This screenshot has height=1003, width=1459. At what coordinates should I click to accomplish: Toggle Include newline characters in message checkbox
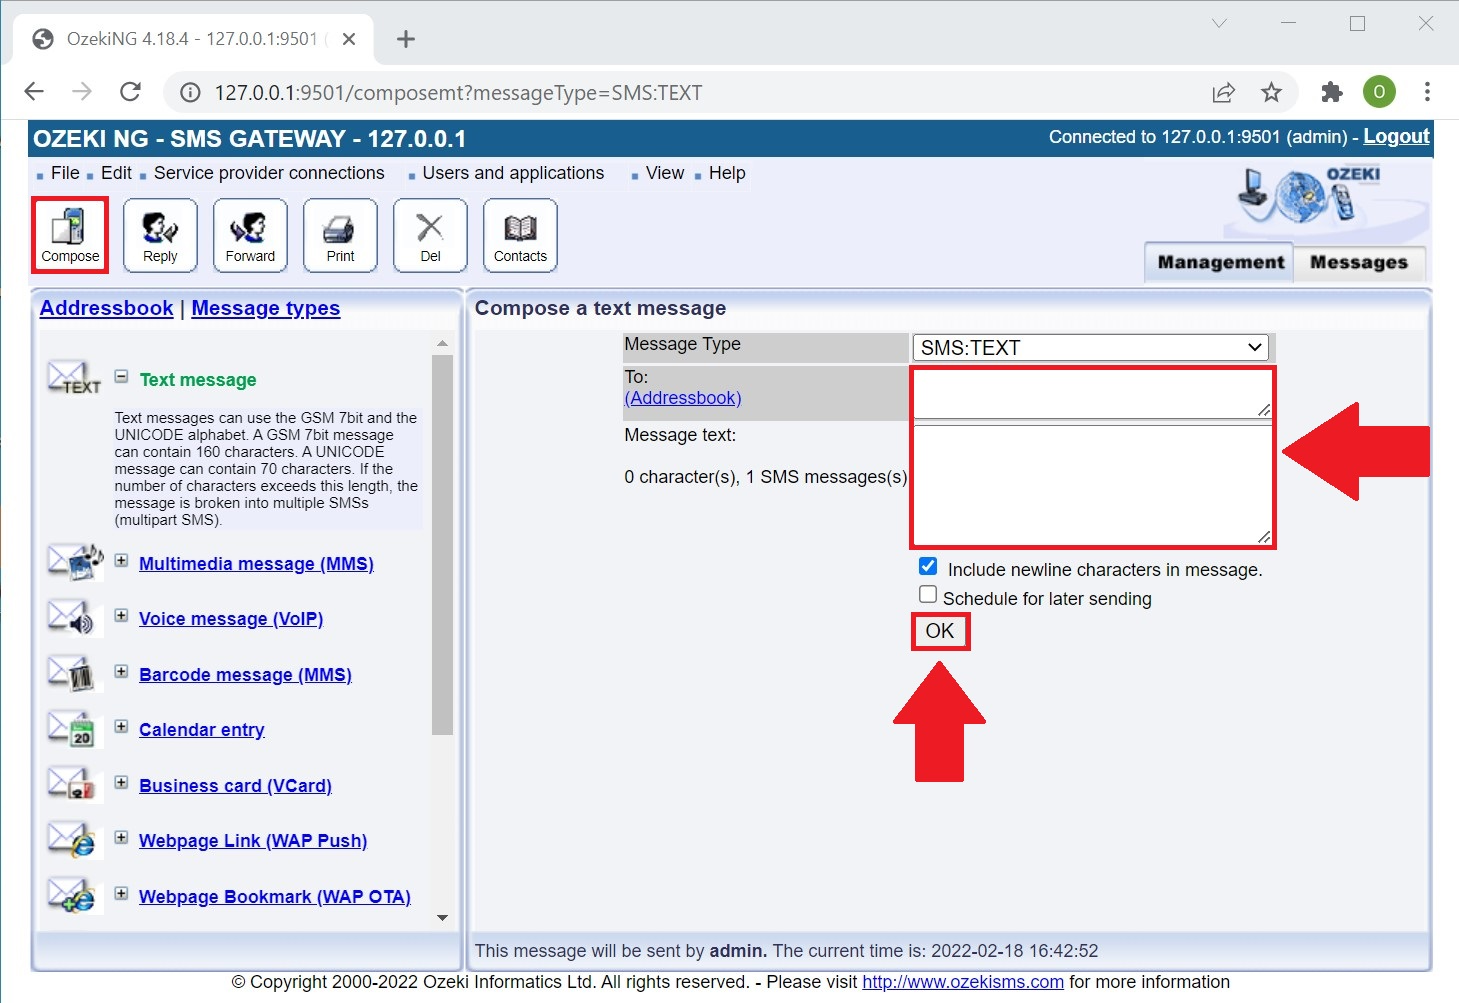click(x=928, y=566)
